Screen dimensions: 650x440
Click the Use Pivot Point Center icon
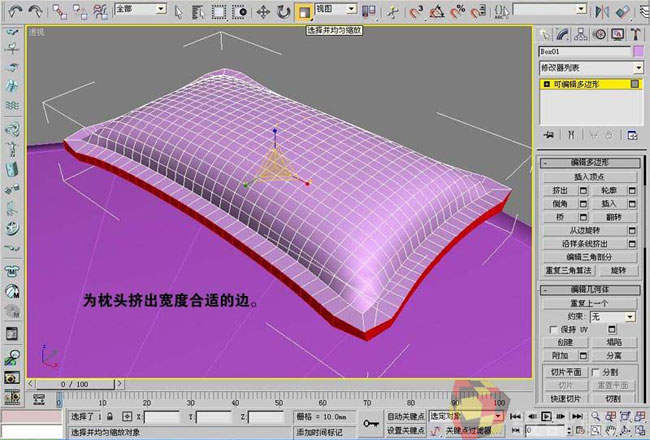click(x=369, y=12)
